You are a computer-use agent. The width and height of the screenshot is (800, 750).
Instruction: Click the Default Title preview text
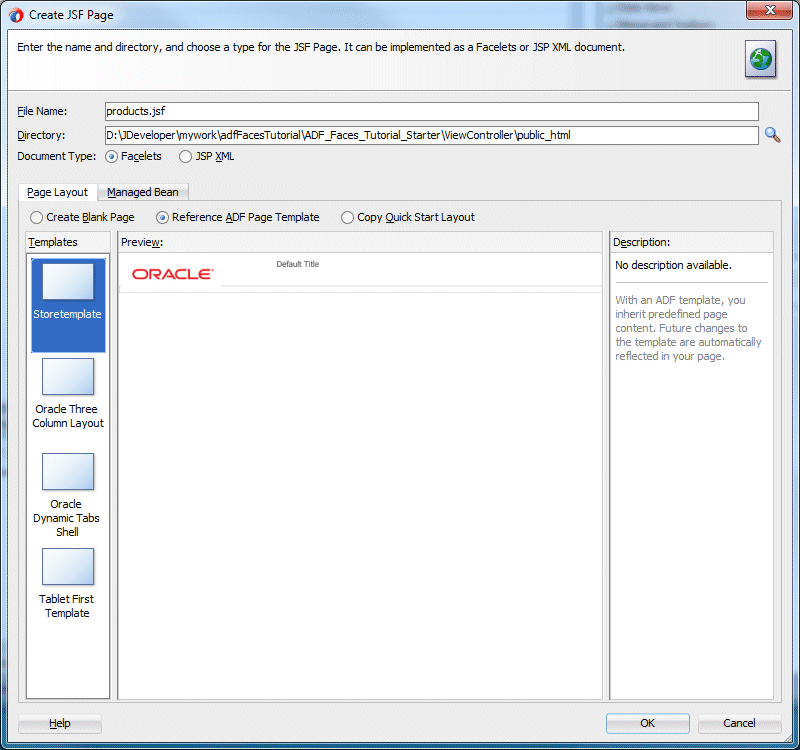click(x=297, y=264)
